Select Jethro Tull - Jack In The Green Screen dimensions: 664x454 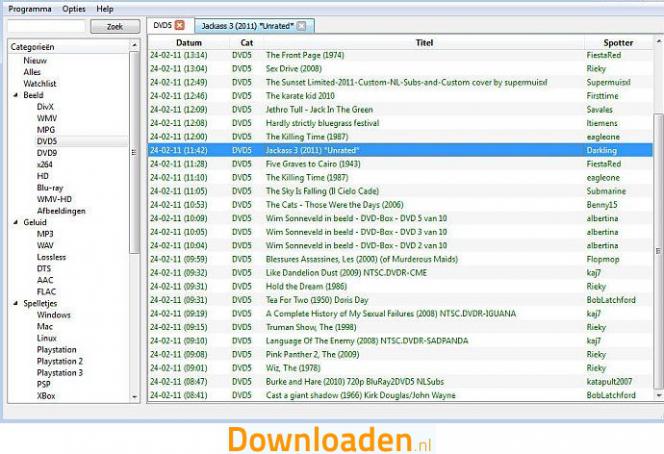tap(400, 109)
